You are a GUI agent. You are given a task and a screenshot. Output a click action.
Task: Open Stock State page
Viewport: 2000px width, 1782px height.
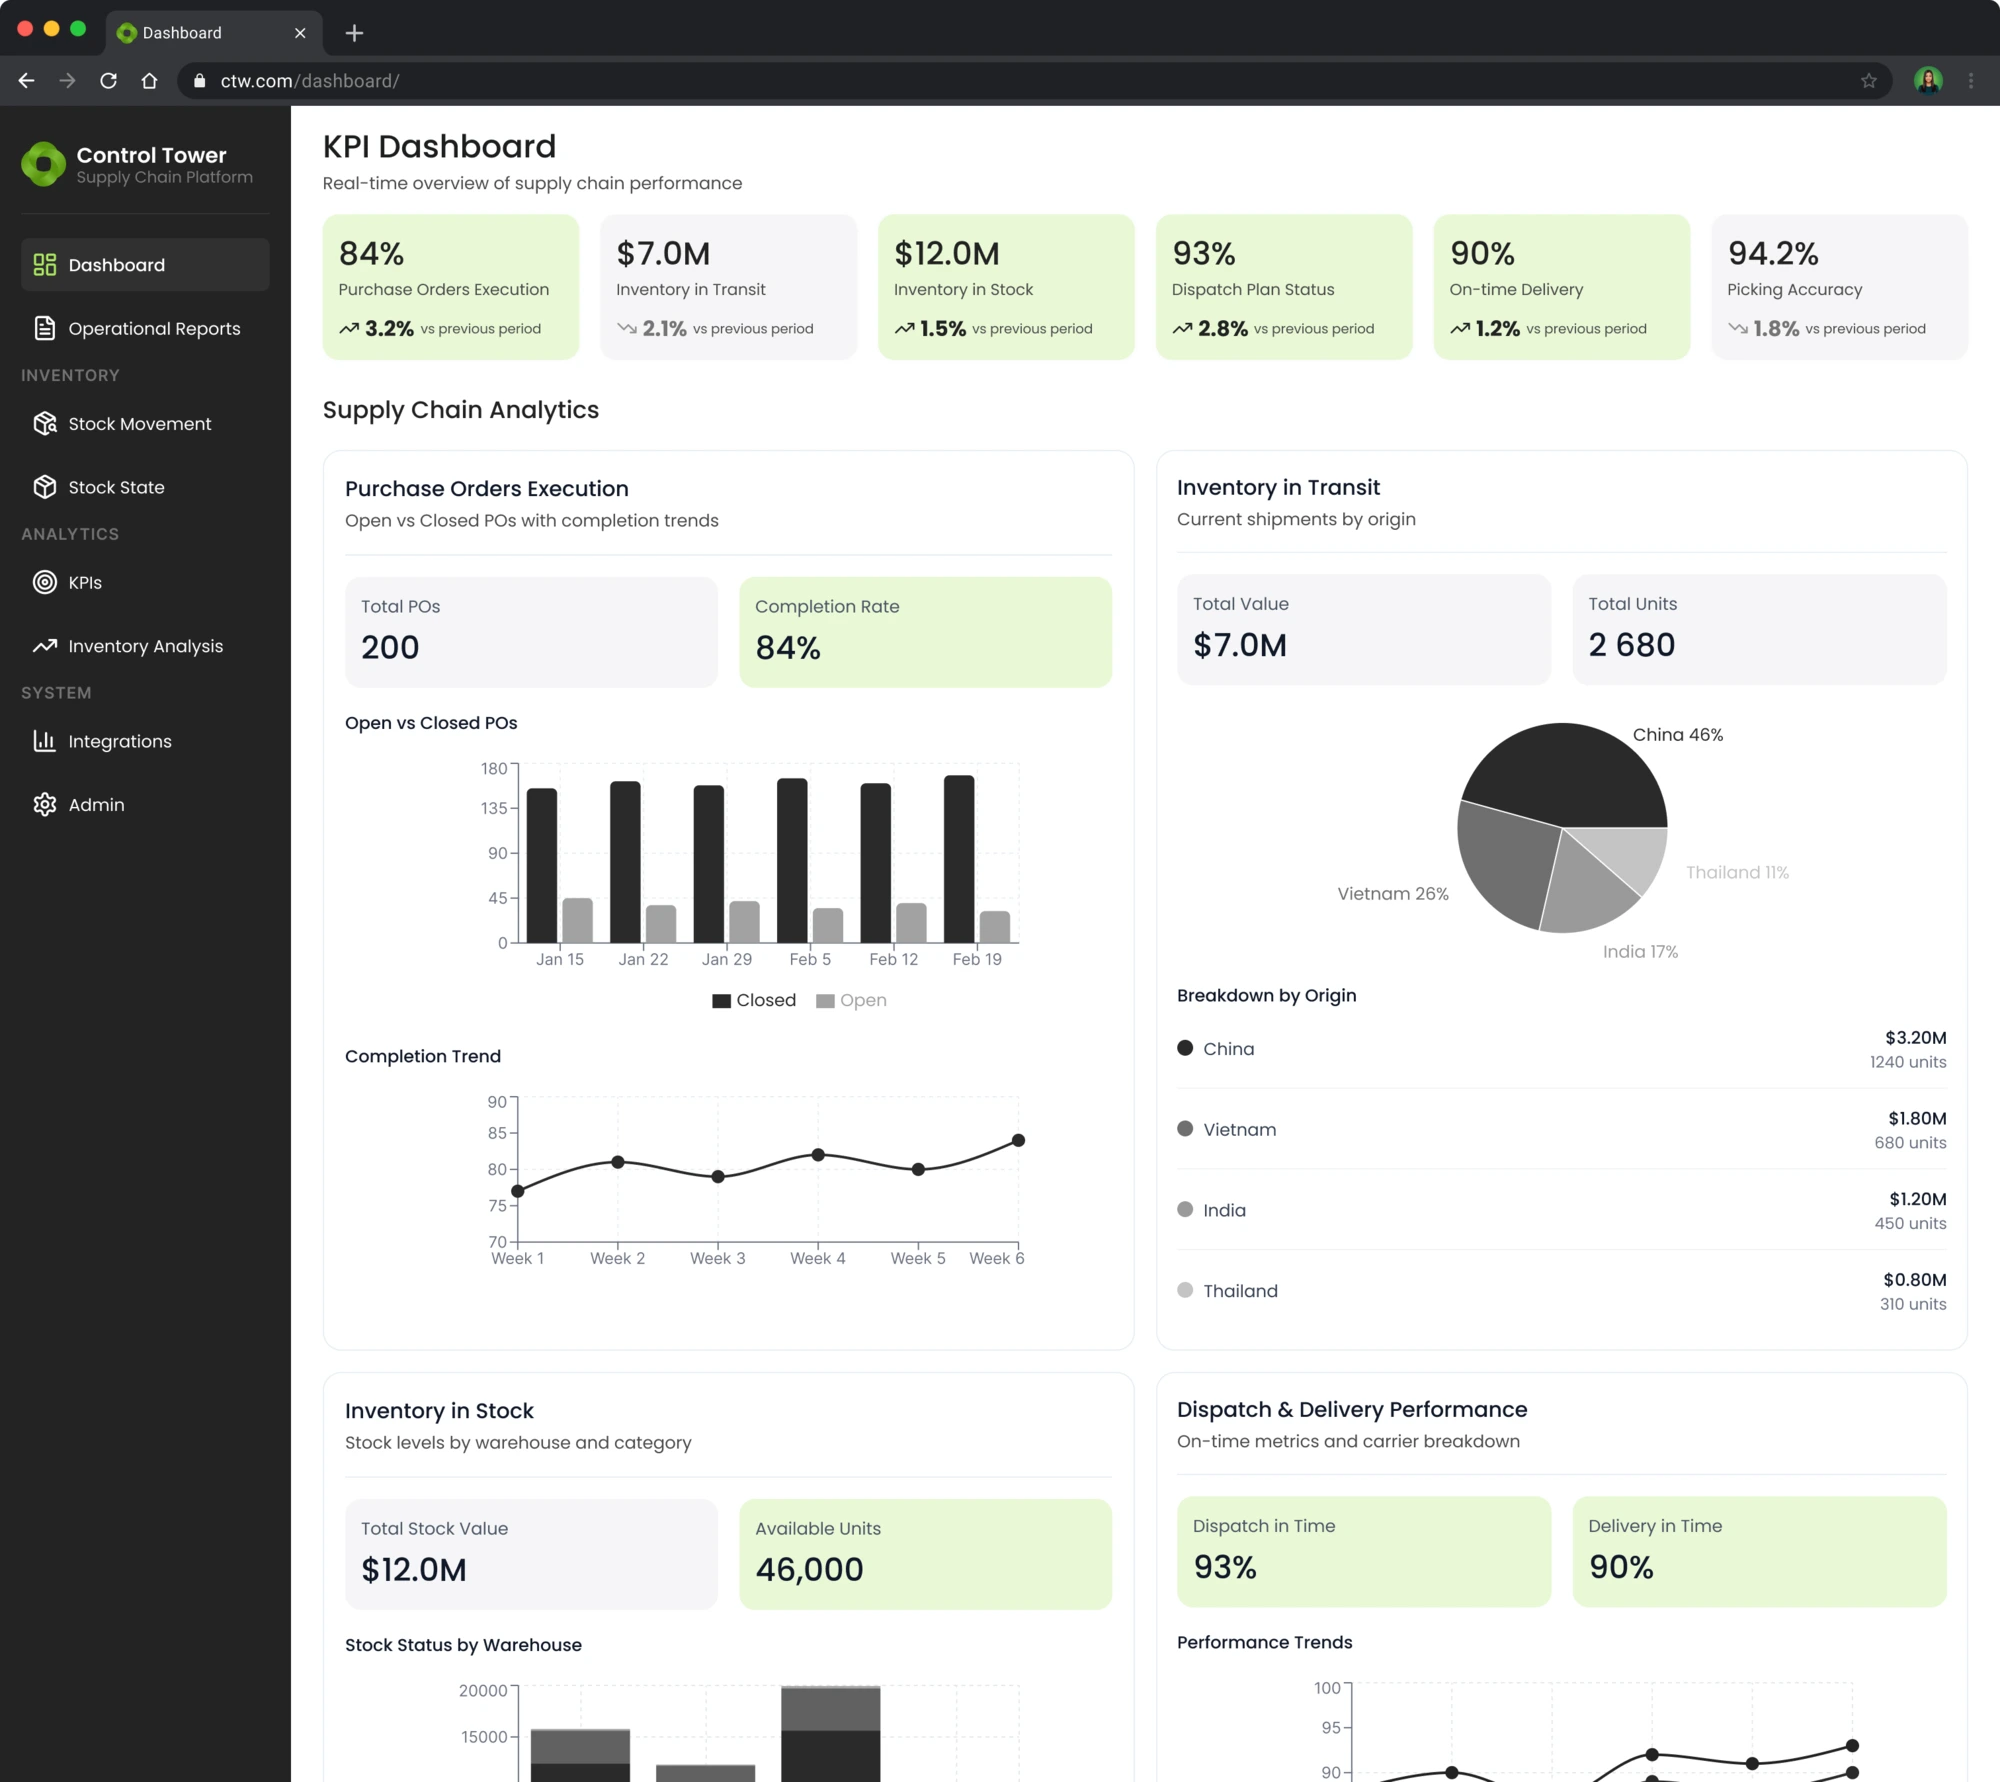(x=117, y=487)
